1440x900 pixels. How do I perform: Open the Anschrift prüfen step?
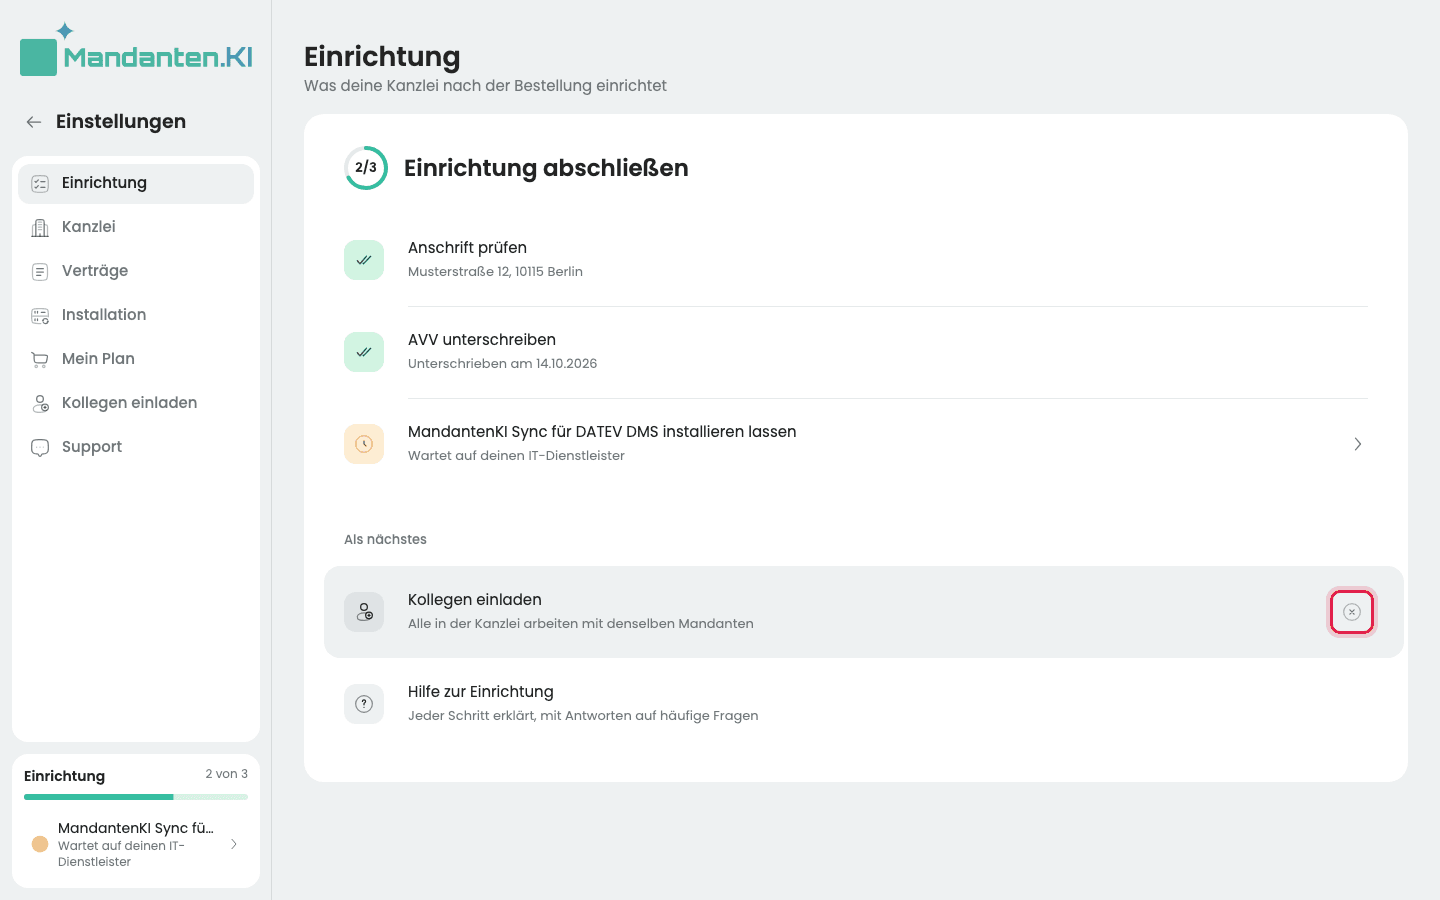(856, 260)
